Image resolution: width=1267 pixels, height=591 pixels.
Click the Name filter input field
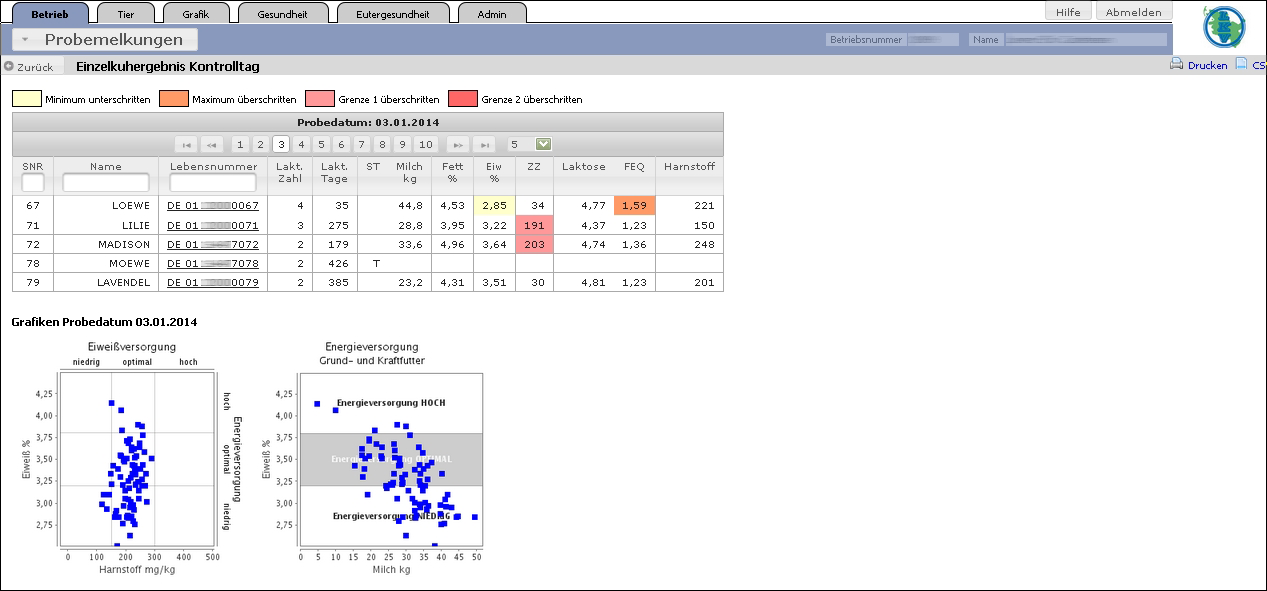click(105, 183)
